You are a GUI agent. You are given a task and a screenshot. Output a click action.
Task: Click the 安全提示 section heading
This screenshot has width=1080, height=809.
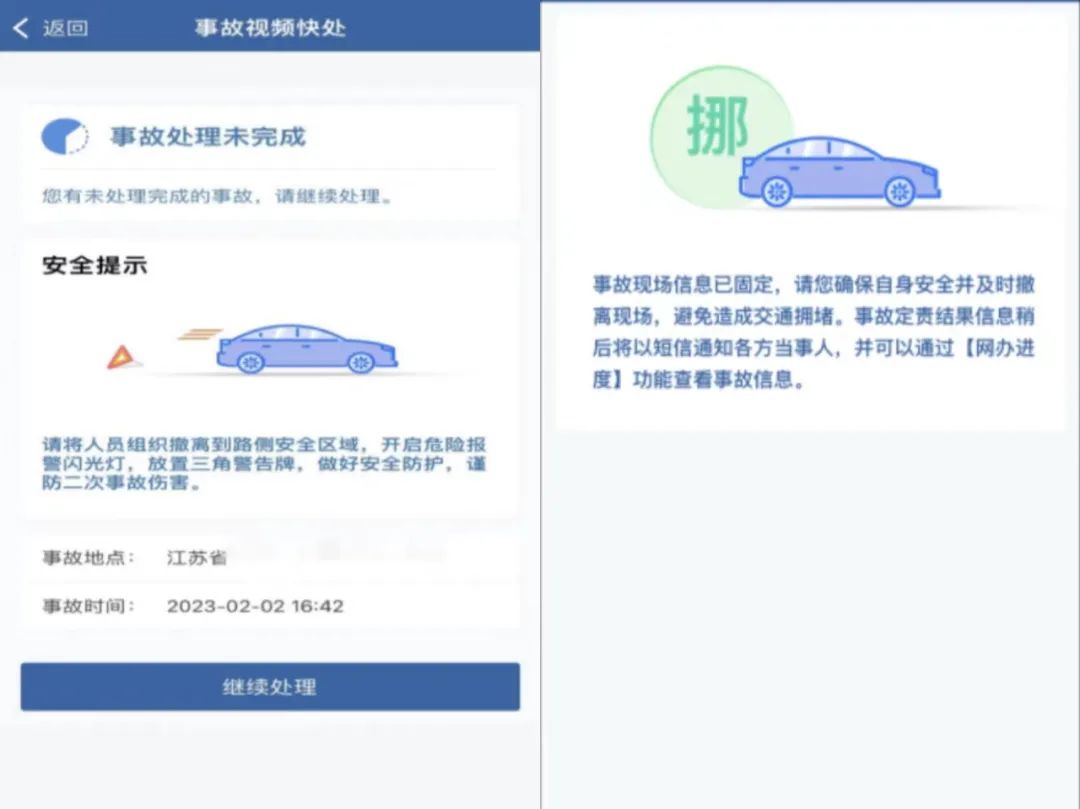click(94, 265)
